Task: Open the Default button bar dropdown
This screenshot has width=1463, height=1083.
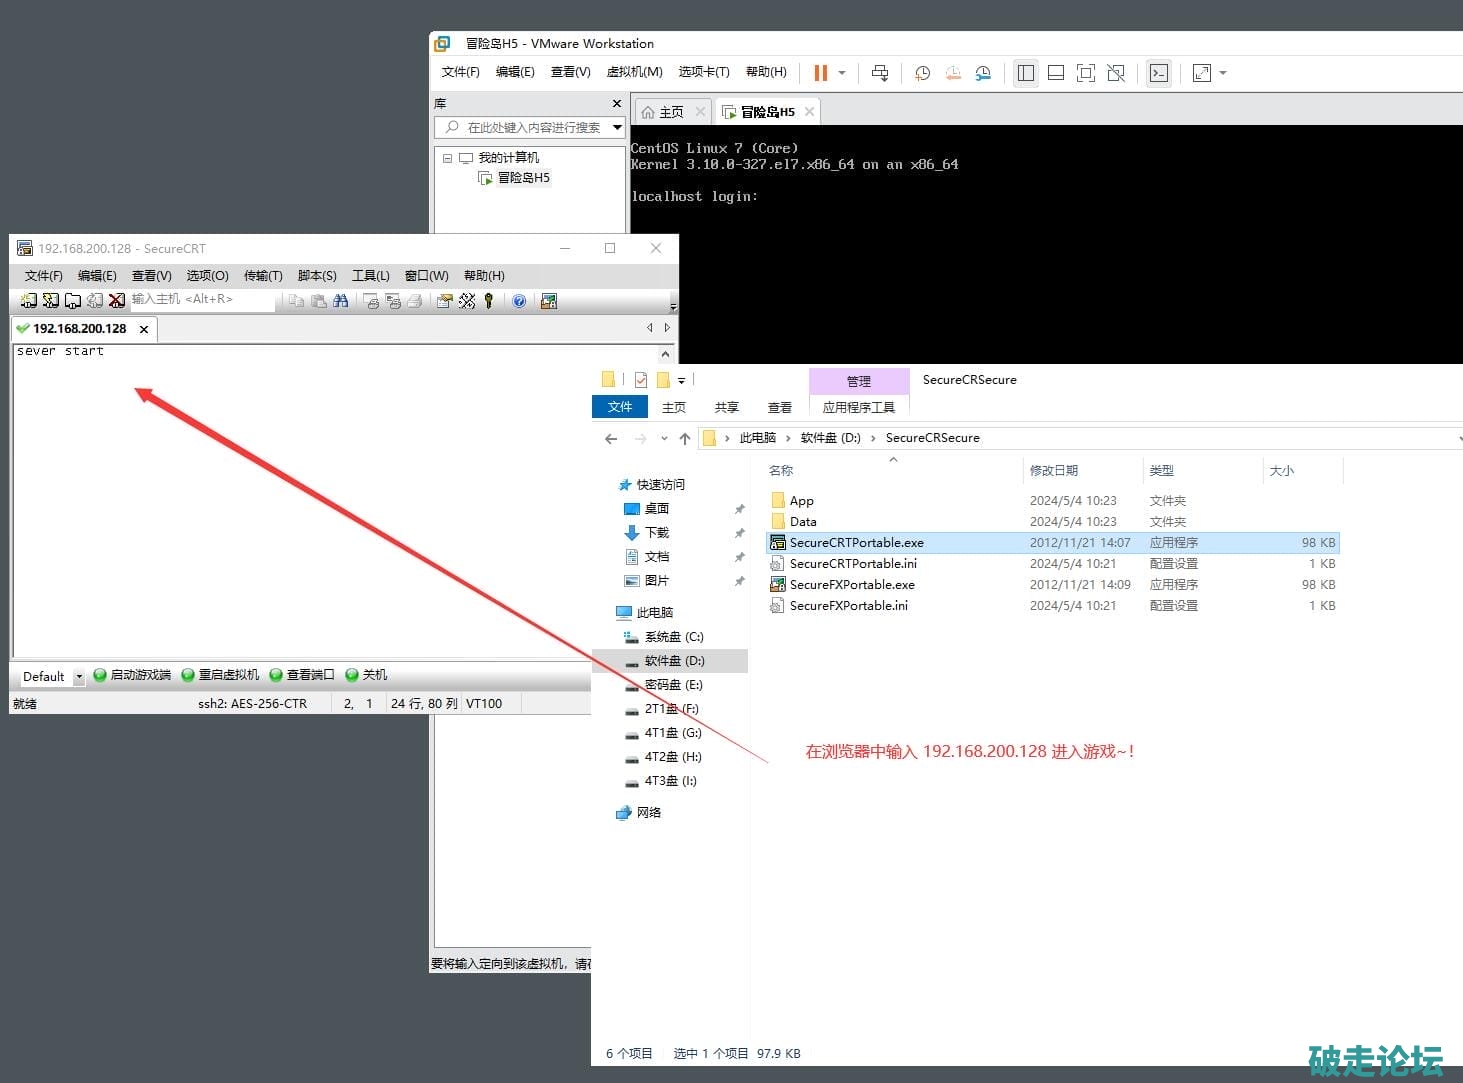Action: (x=79, y=677)
